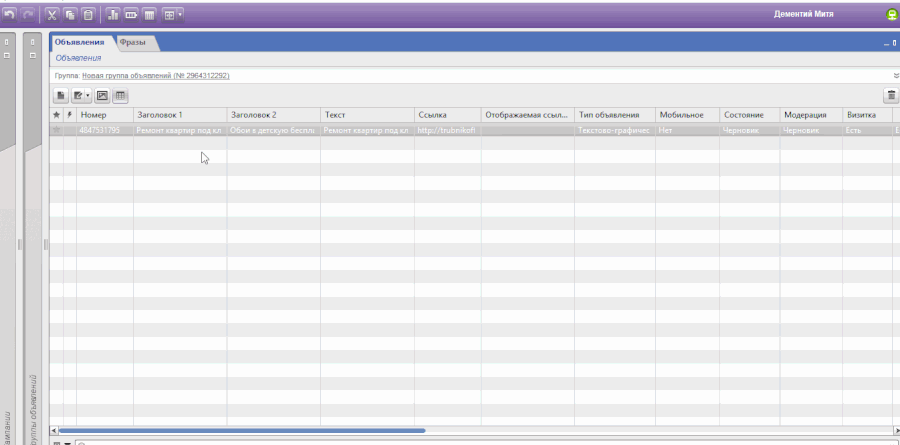Click the star column header
Viewport: 900px width, 445px height.
(56, 115)
